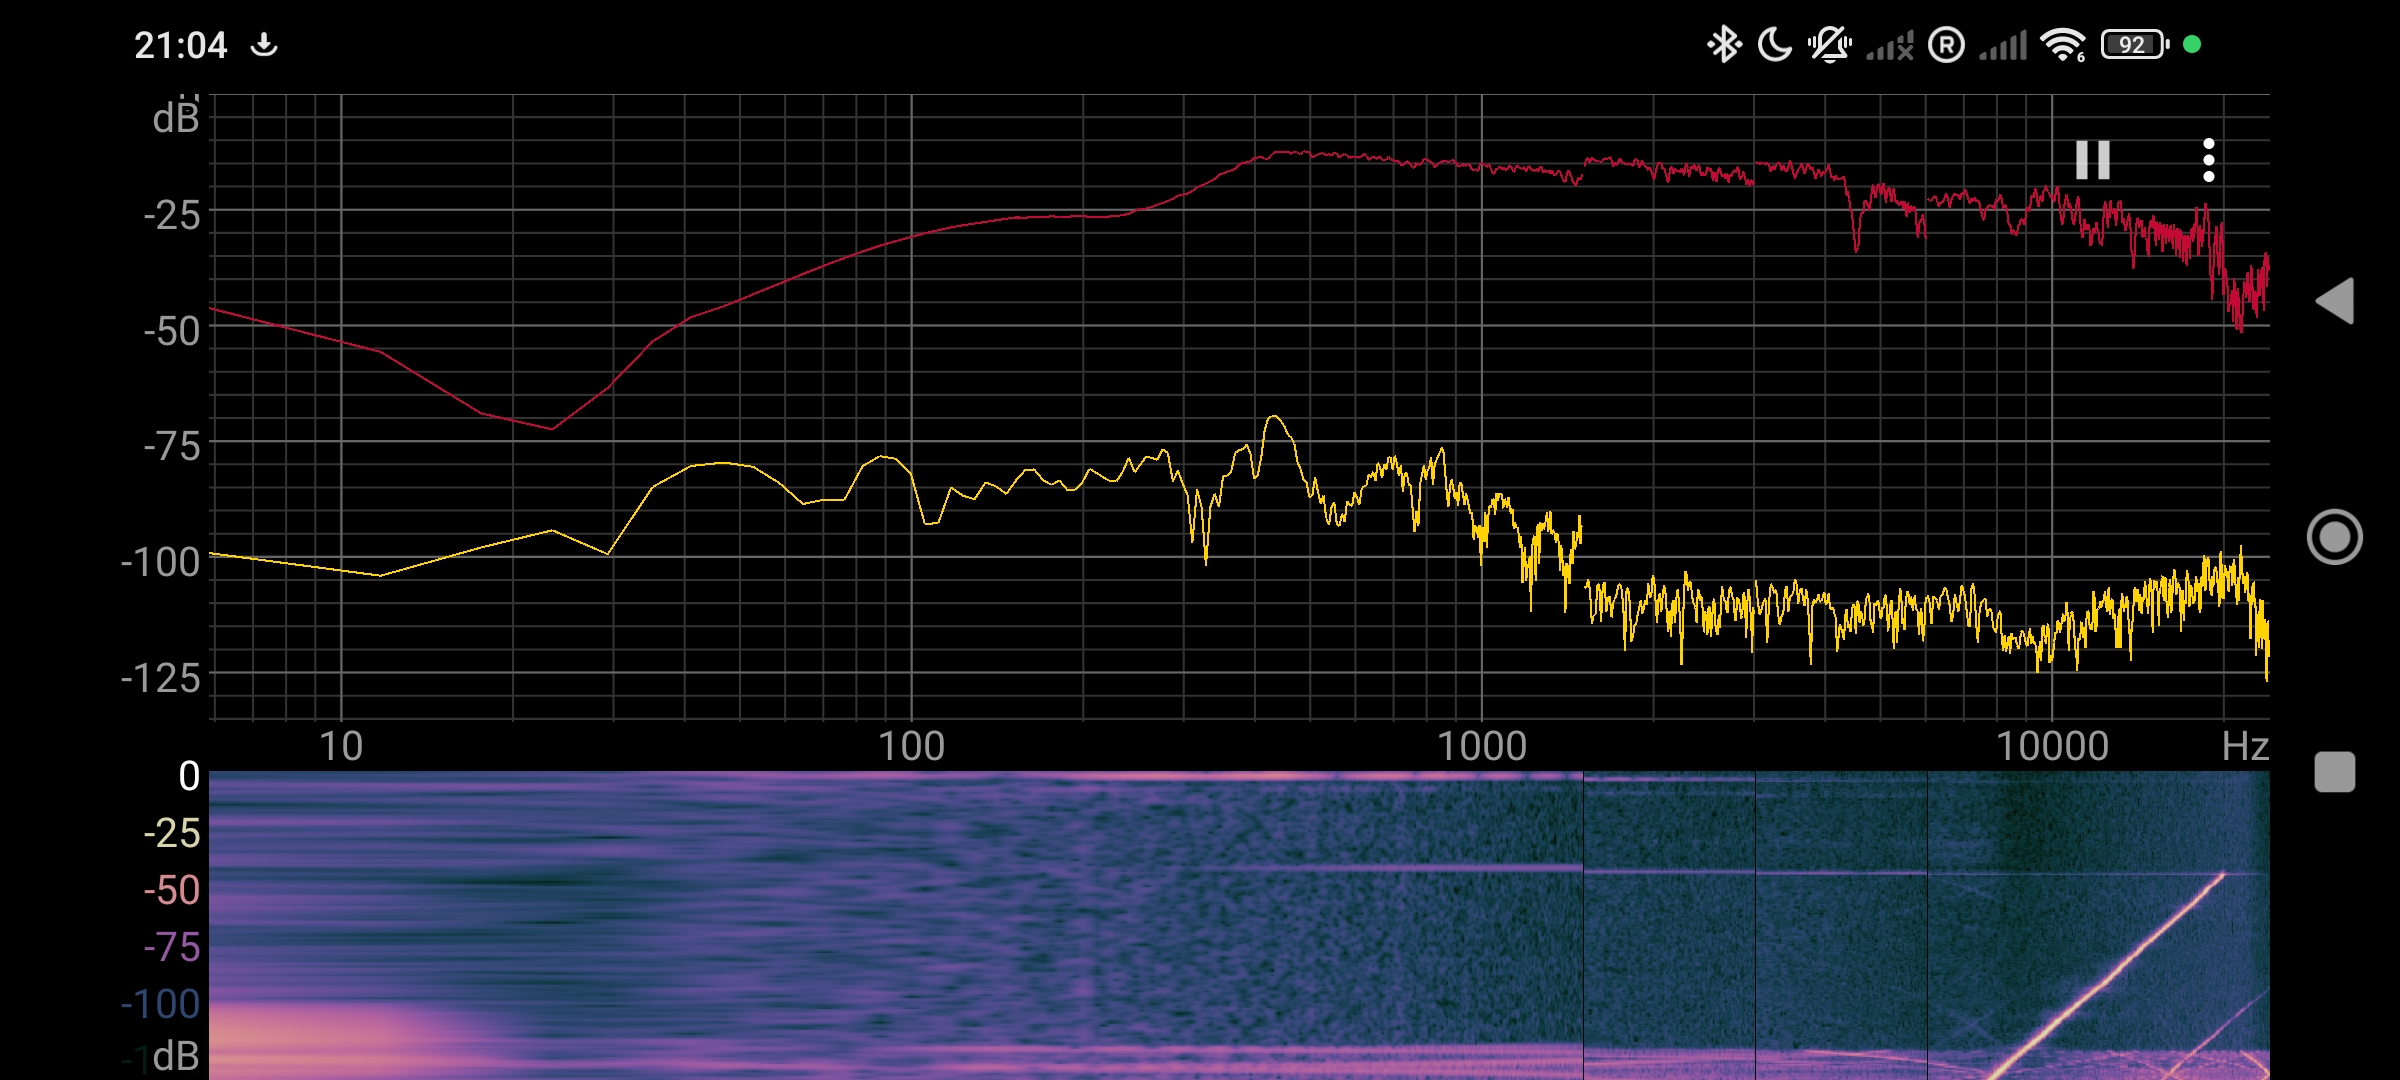Tap the Android back triangle button
Viewport: 2400px width, 1080px height.
(x=2335, y=301)
